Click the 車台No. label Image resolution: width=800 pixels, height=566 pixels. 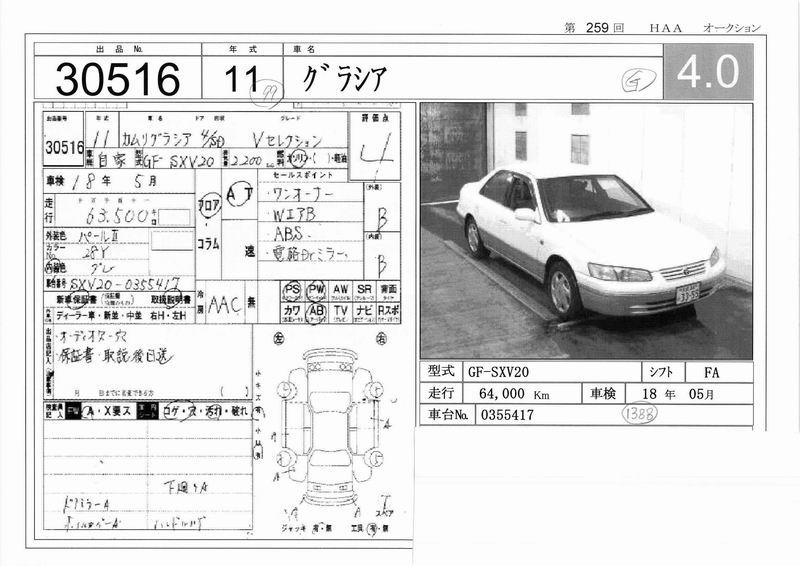448,414
